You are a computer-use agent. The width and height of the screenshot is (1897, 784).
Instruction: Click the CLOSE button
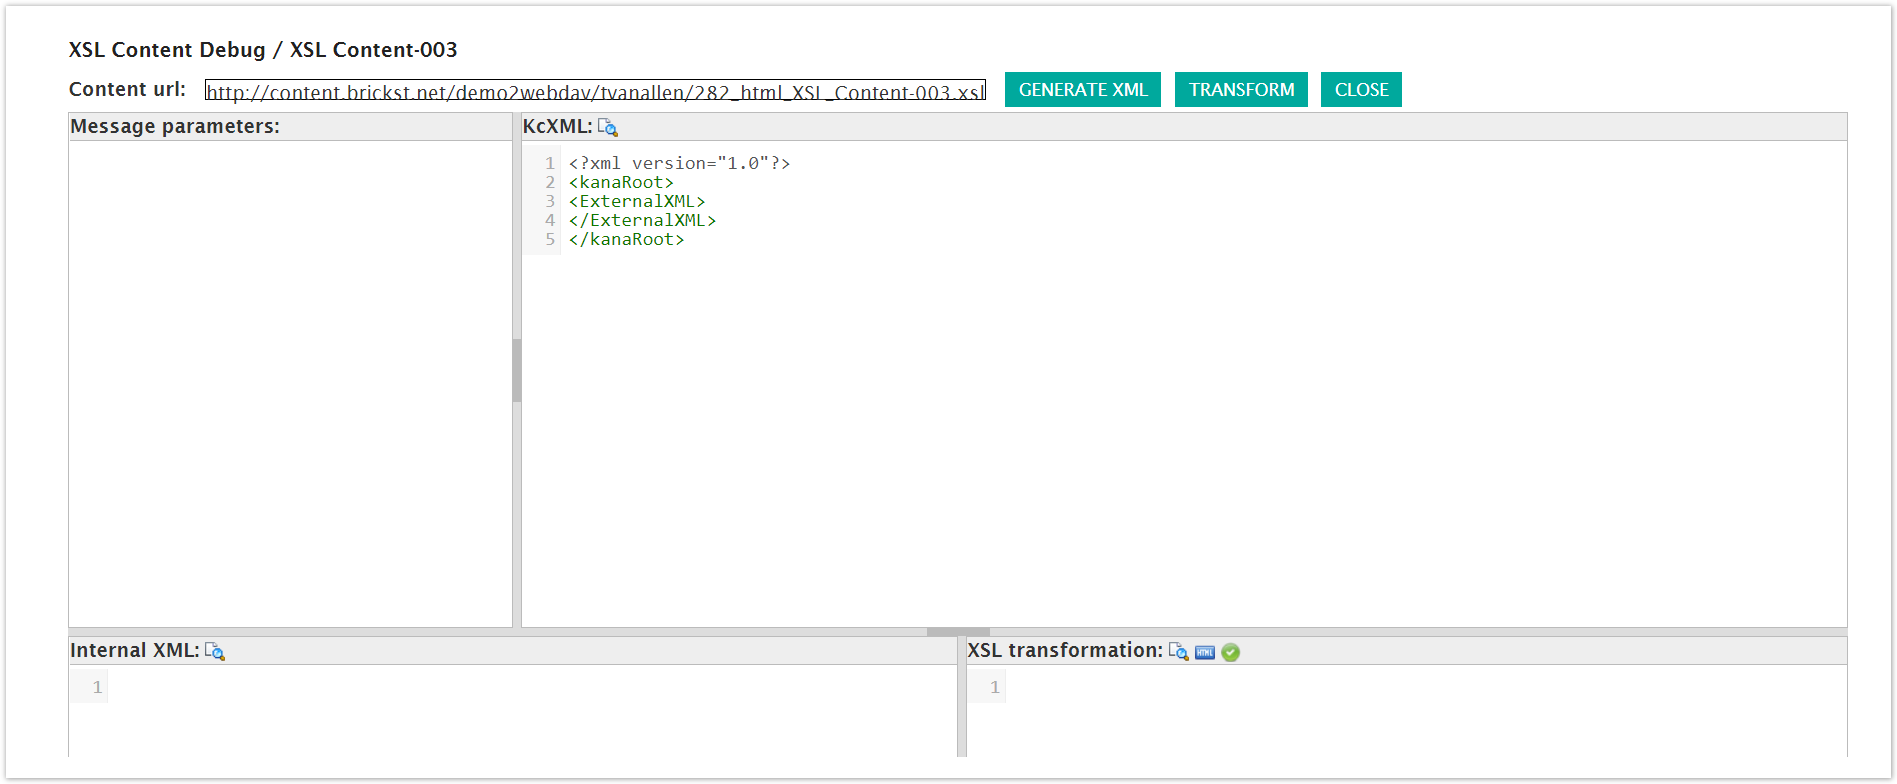click(x=1361, y=90)
